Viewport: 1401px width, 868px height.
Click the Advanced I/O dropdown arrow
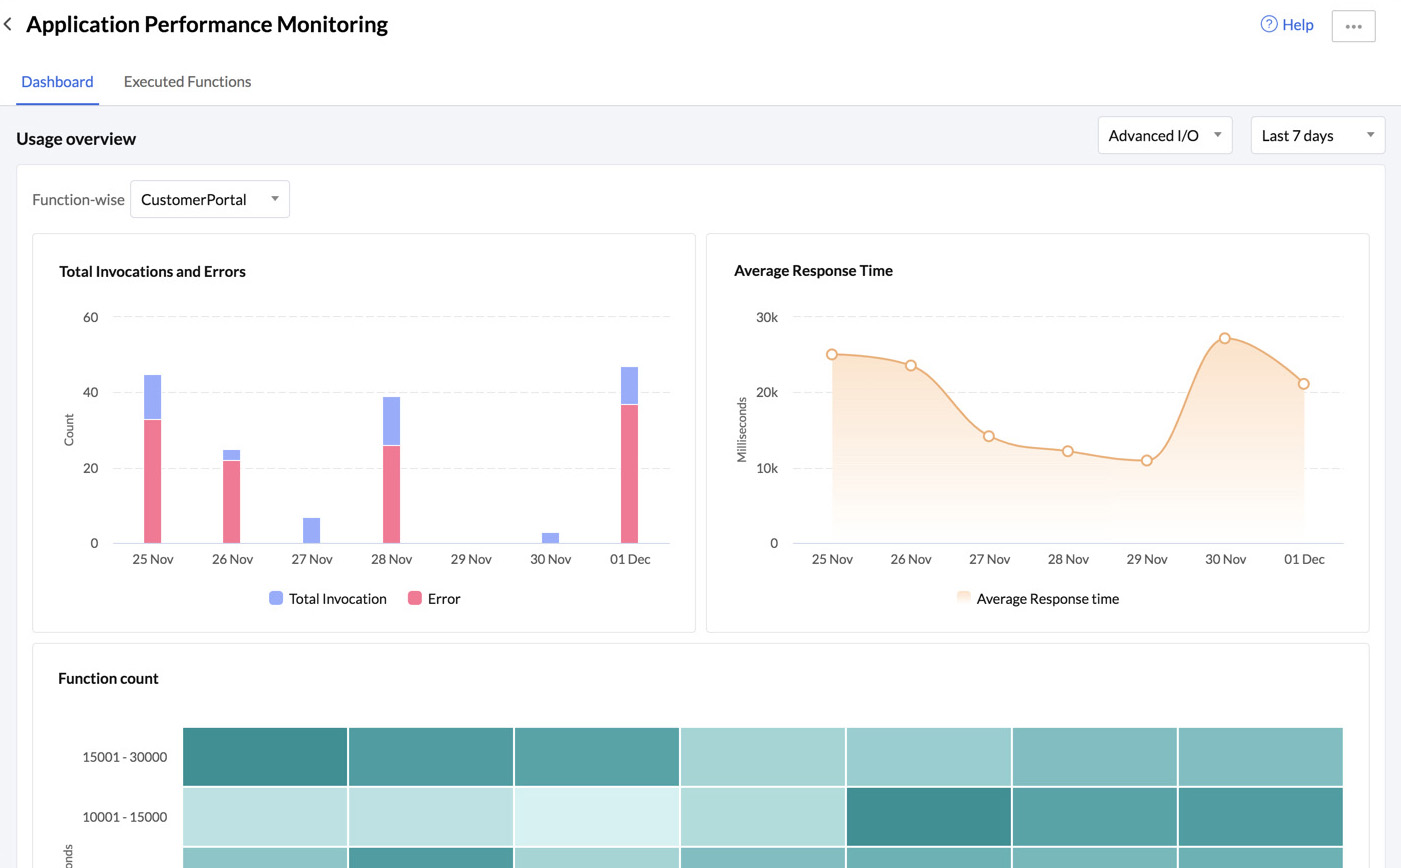click(1219, 135)
